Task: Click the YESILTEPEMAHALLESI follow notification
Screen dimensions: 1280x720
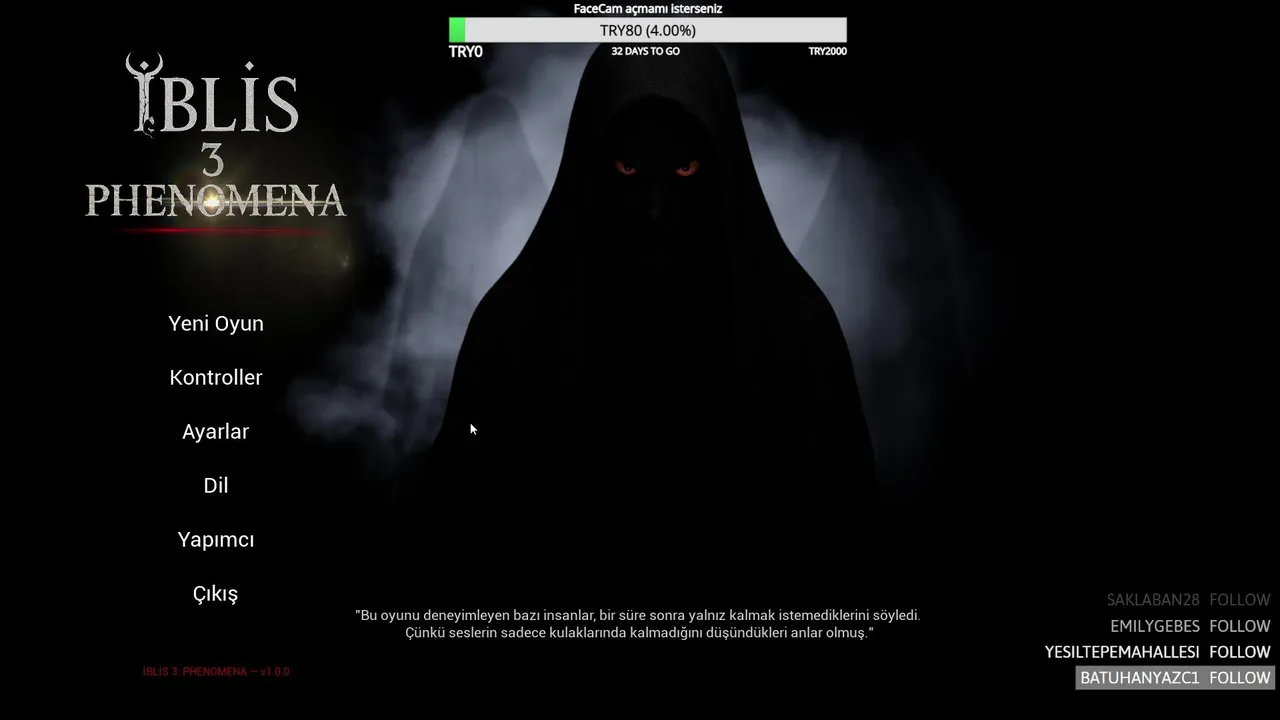Action: pos(1157,652)
